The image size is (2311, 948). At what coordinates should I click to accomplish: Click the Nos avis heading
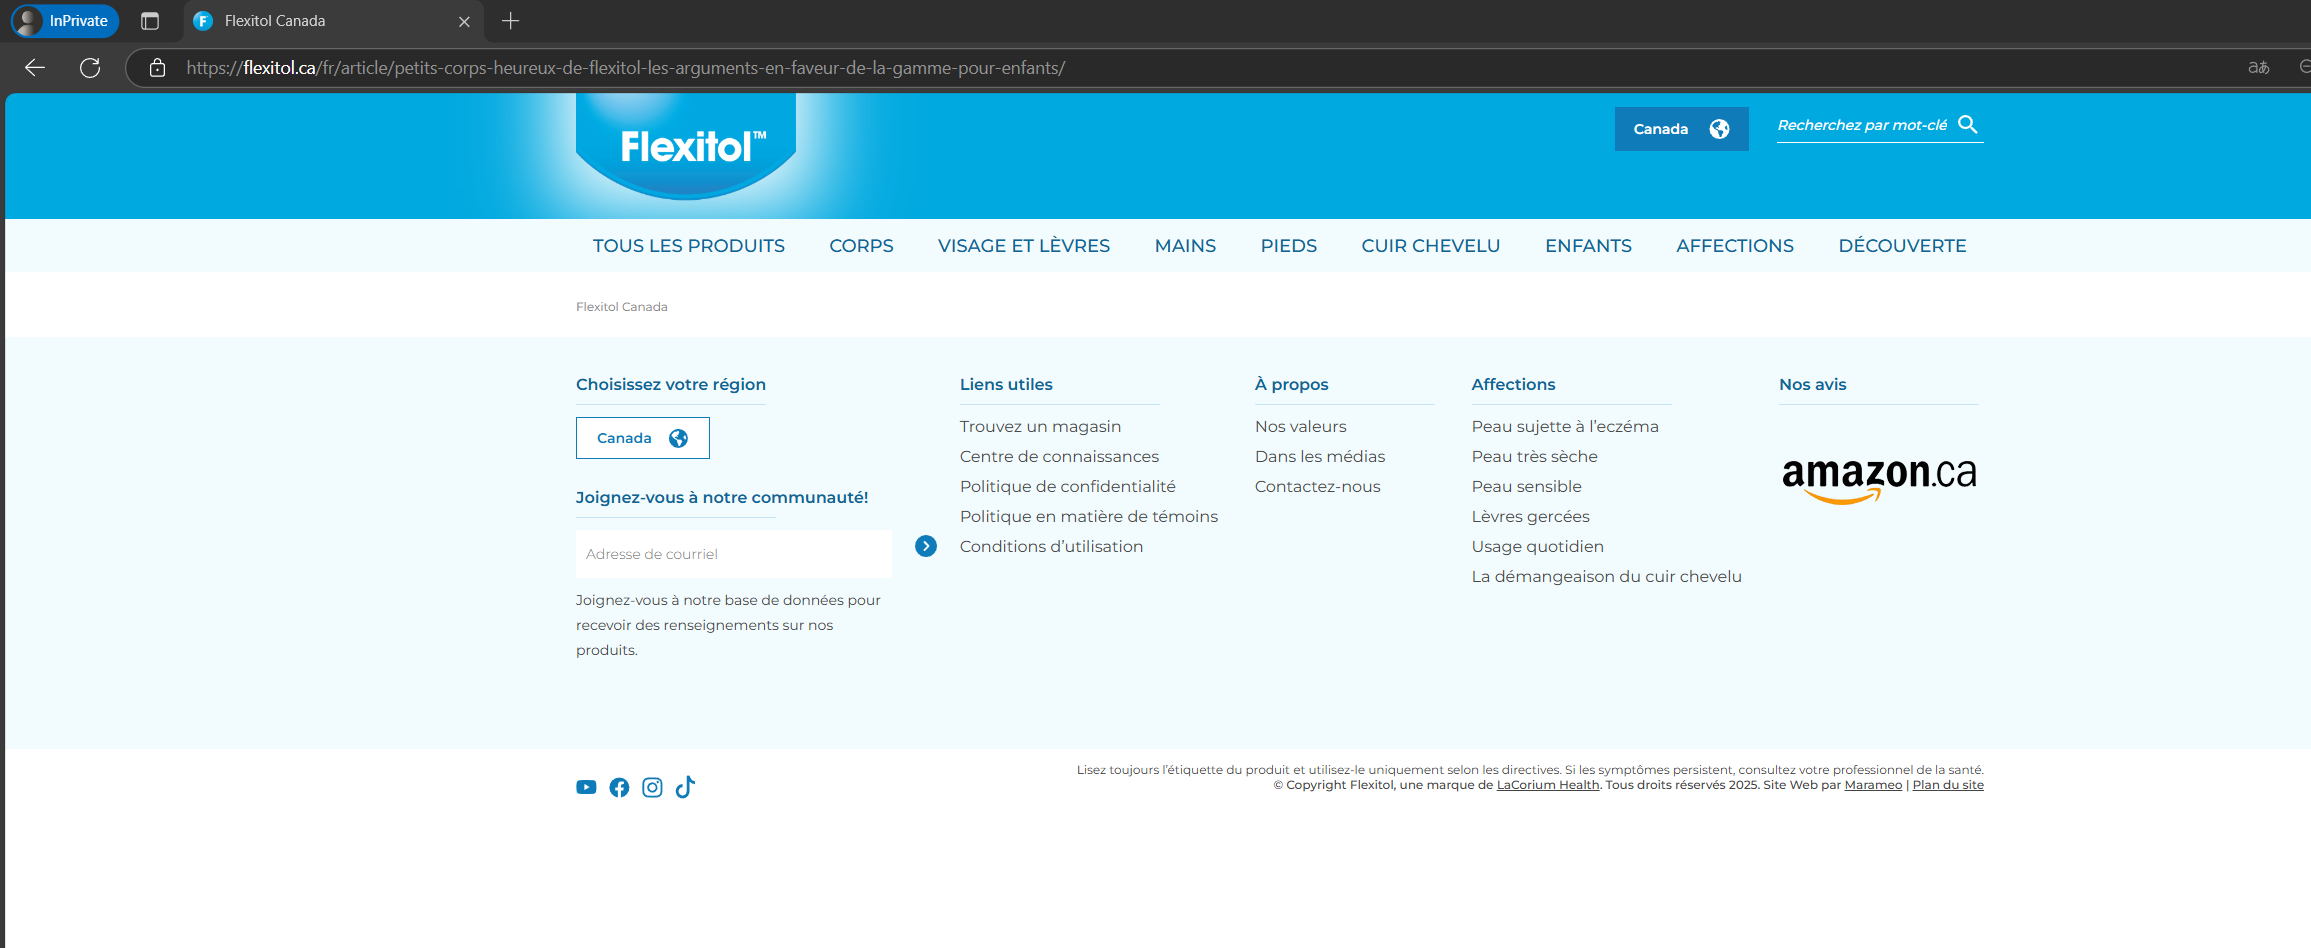point(1812,384)
